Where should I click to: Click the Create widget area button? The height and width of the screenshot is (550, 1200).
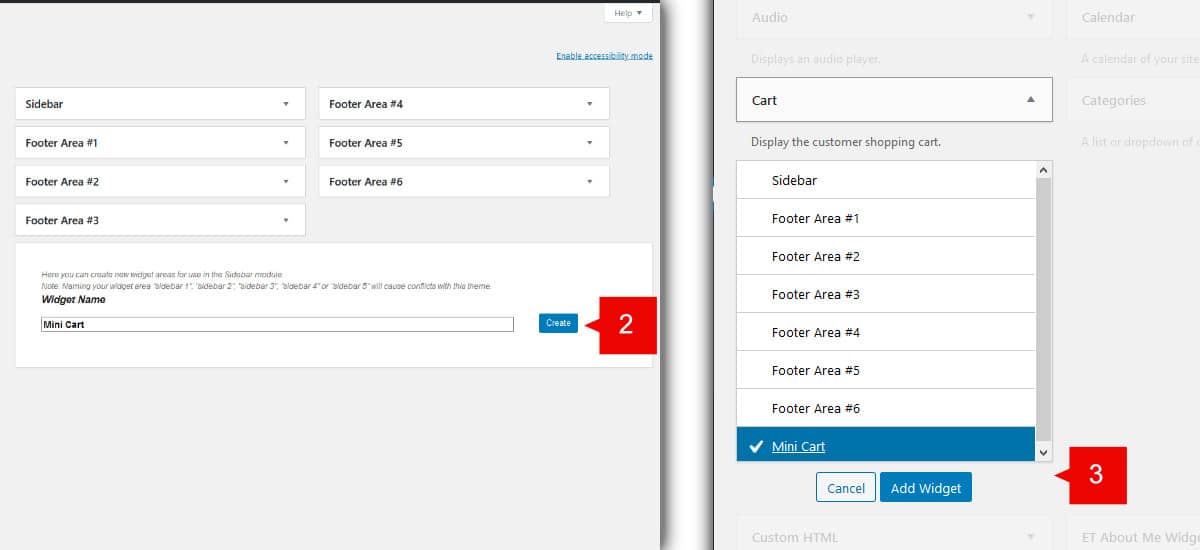pos(558,323)
